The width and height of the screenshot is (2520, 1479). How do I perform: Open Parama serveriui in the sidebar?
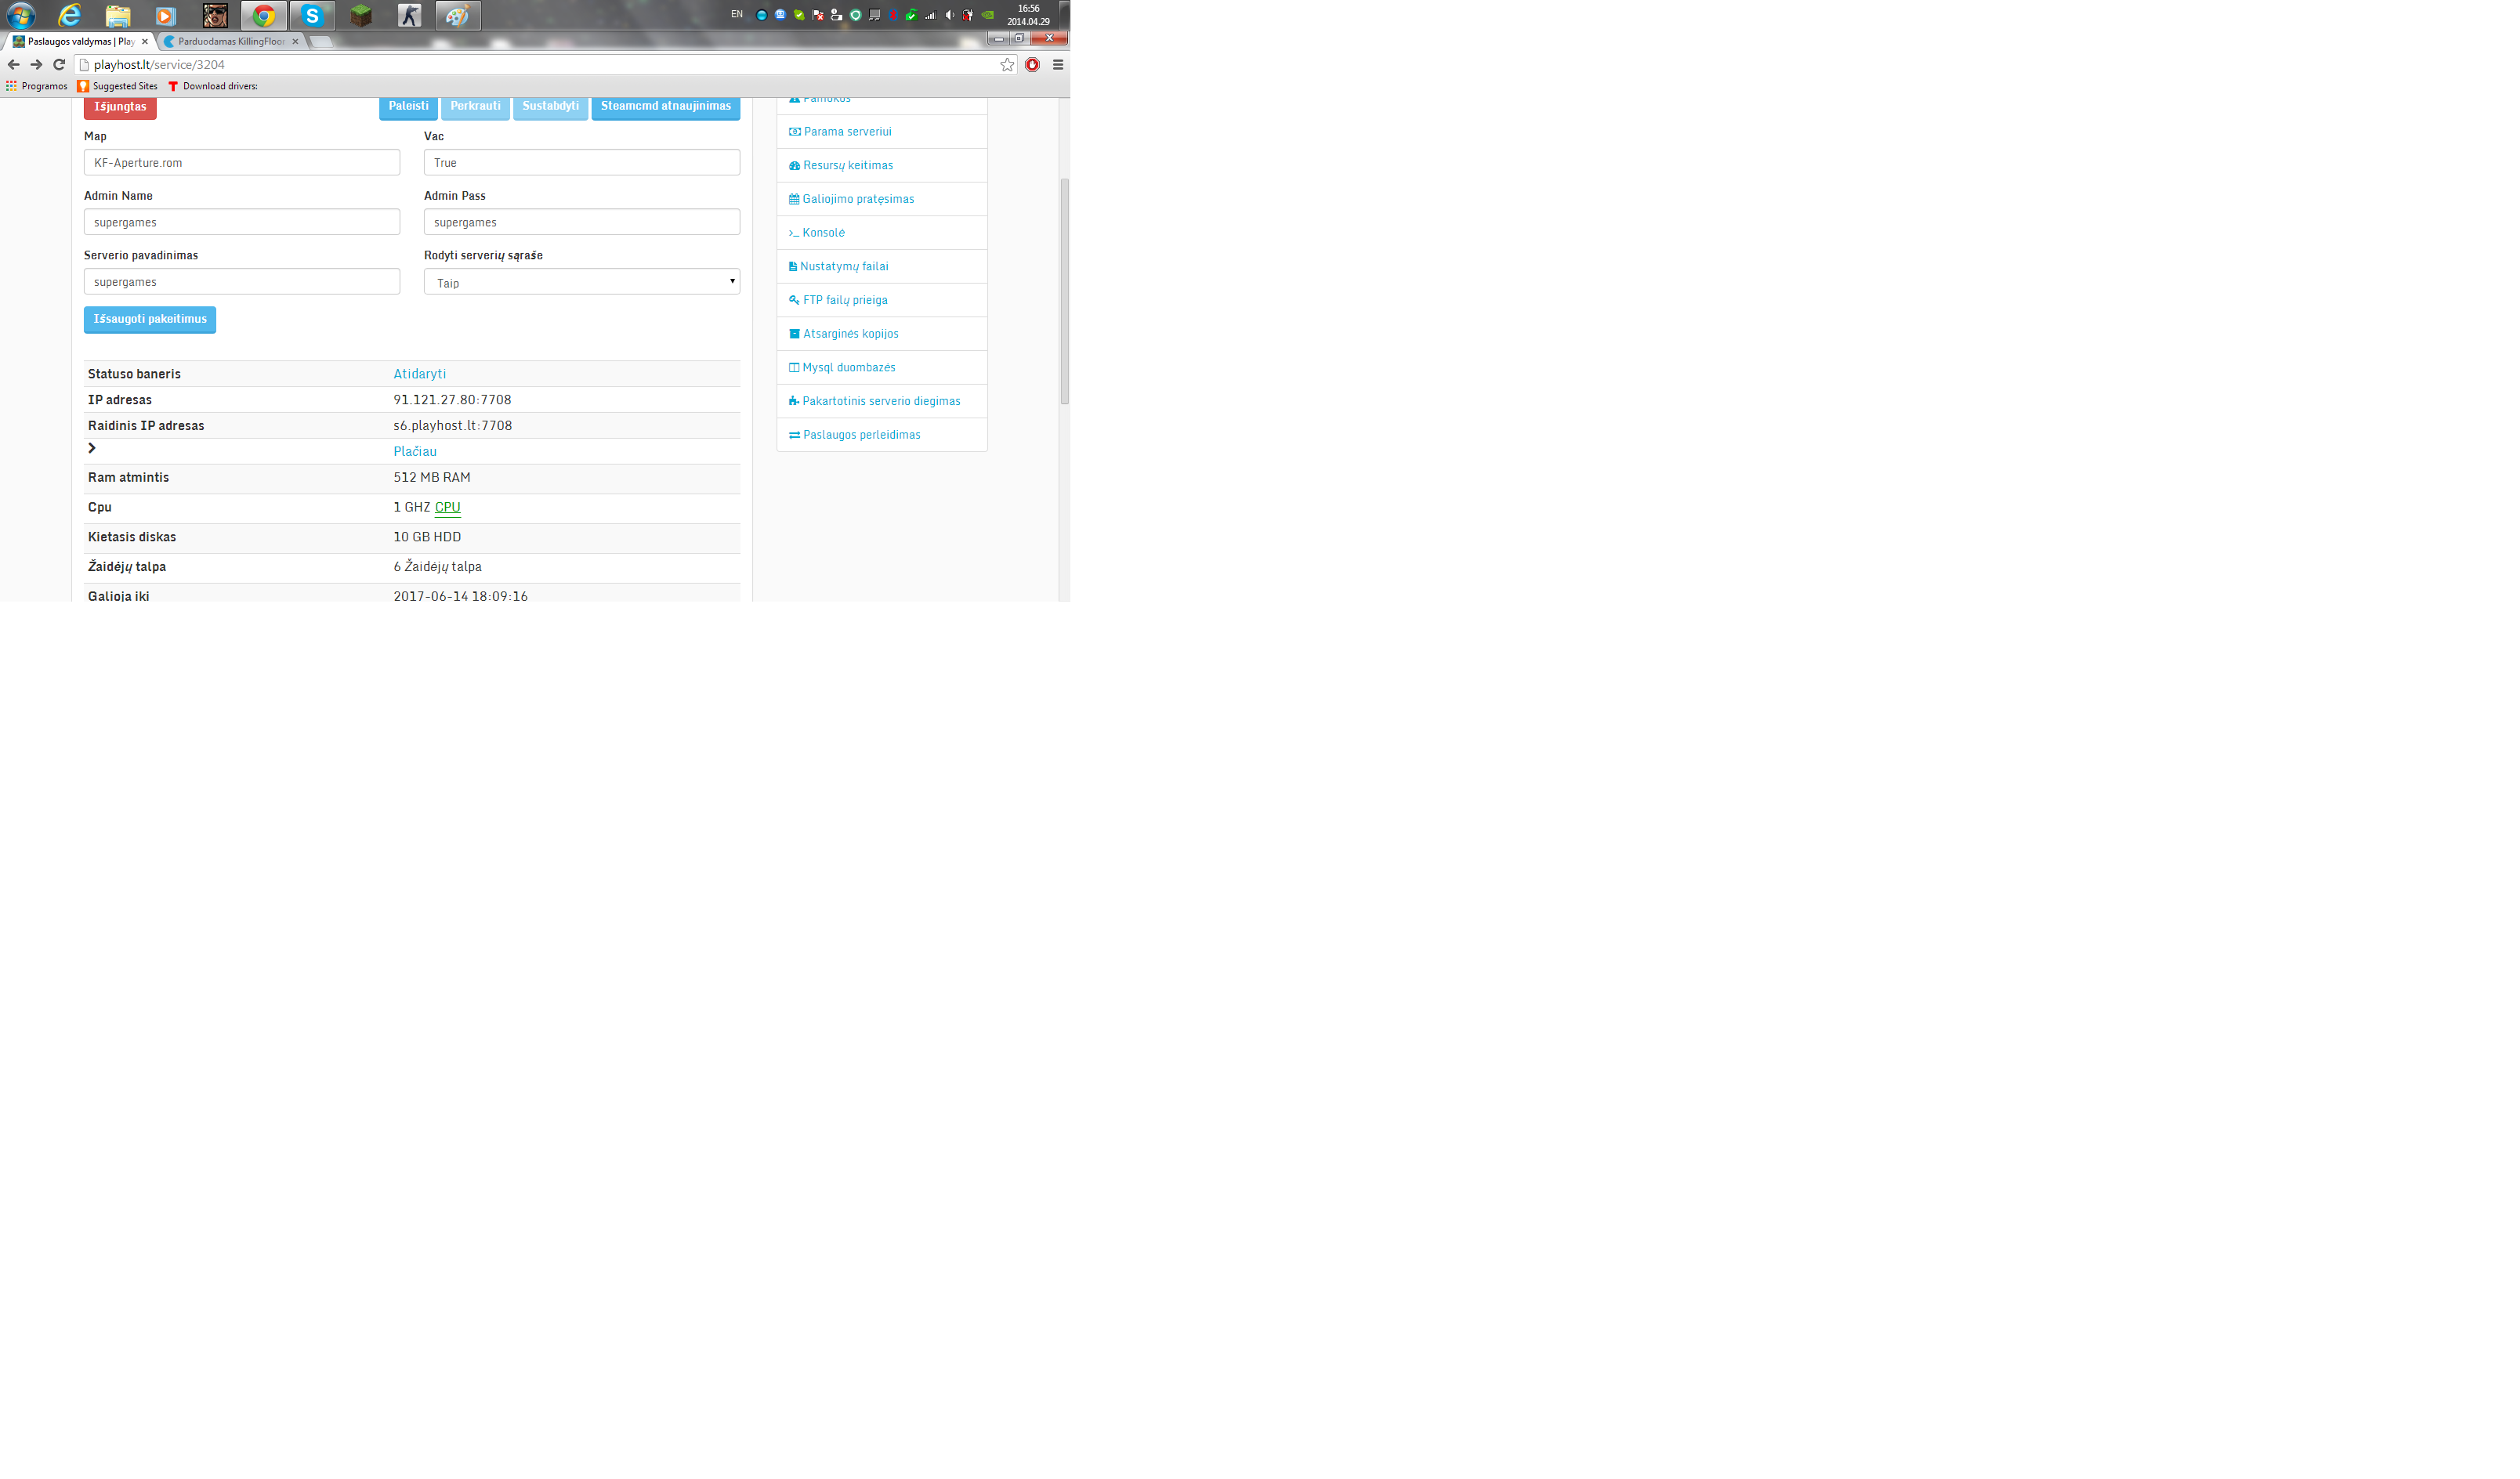click(882, 132)
